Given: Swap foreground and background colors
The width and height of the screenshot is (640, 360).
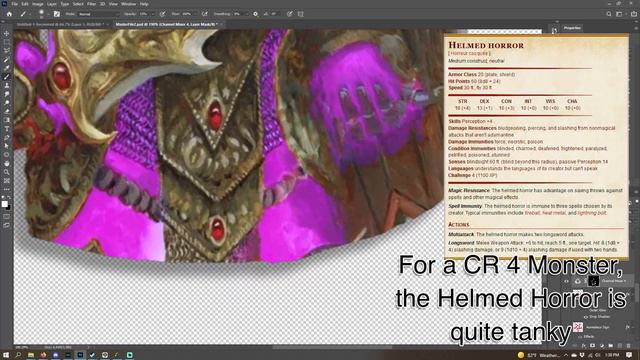Looking at the screenshot, I should click(9, 197).
